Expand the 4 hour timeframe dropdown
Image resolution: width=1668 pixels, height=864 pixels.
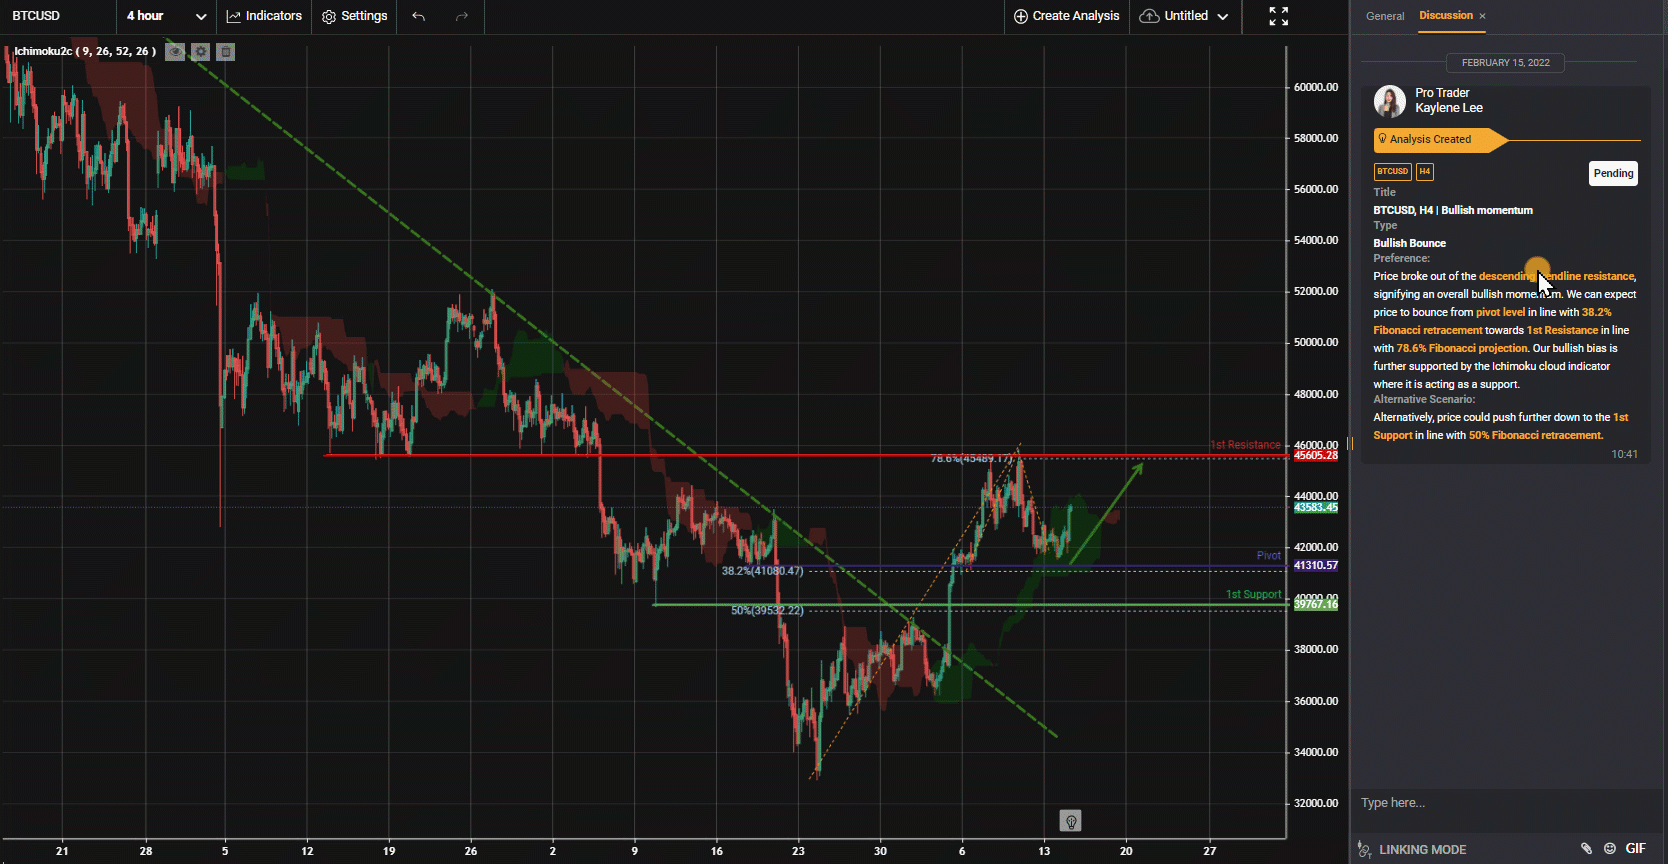[166, 16]
